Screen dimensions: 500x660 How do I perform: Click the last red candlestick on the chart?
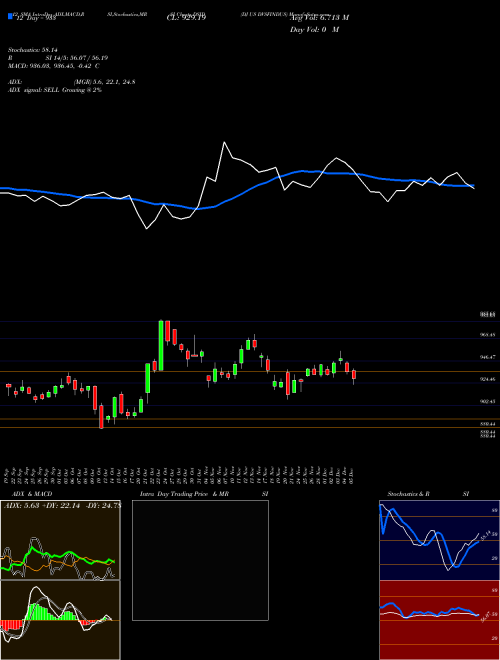354,375
